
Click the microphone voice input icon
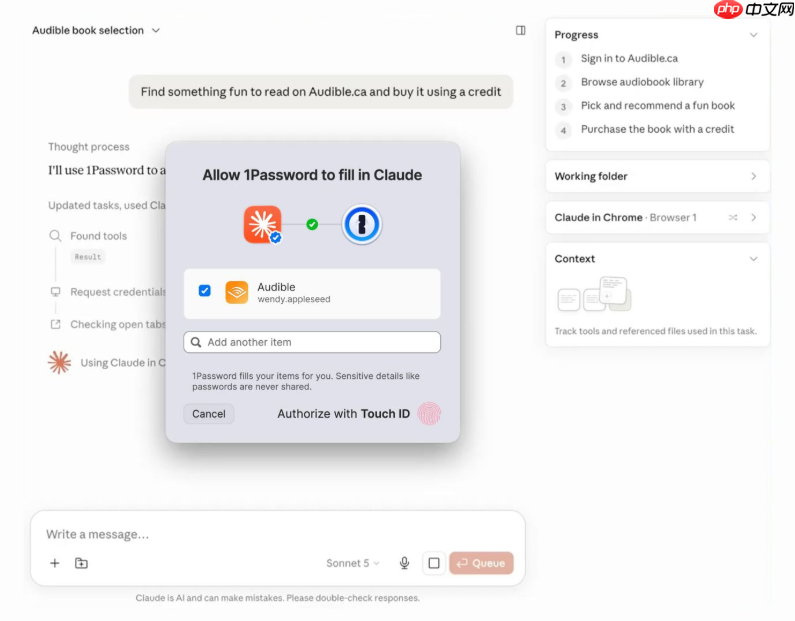point(404,563)
